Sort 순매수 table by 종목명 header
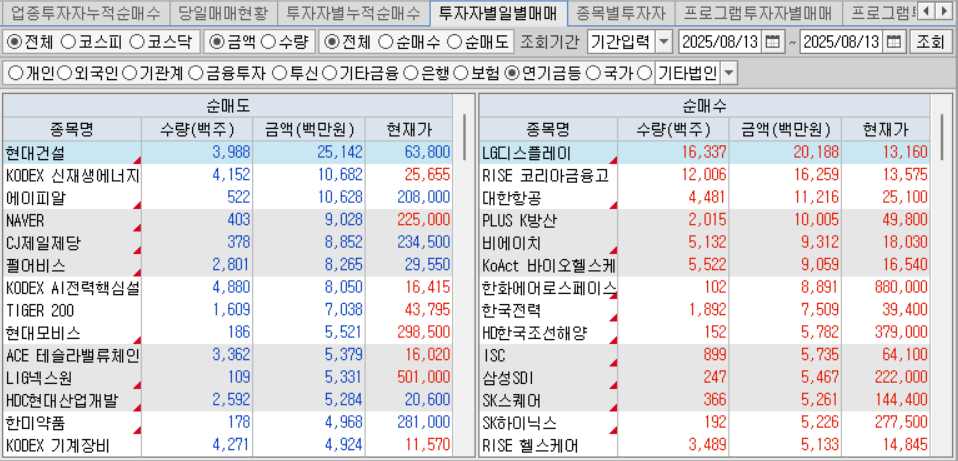Image resolution: width=958 pixels, height=461 pixels. (549, 129)
